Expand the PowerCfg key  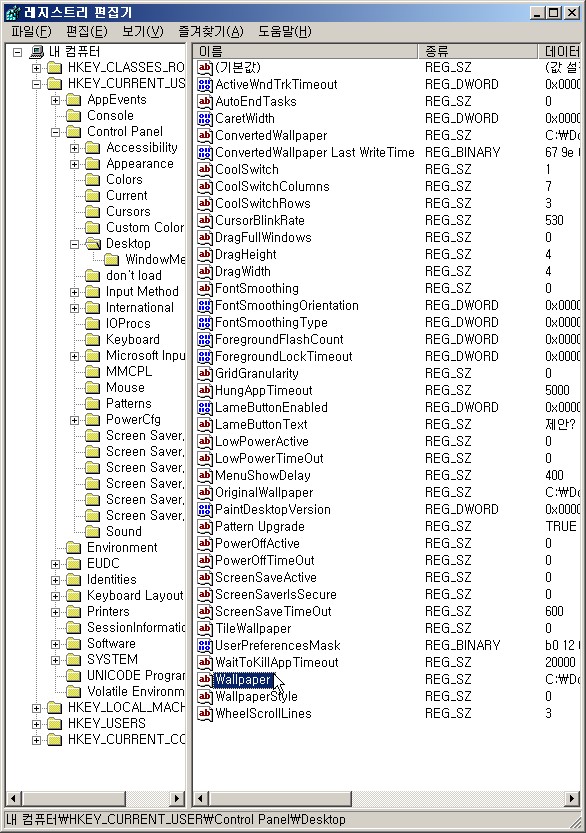[75, 420]
